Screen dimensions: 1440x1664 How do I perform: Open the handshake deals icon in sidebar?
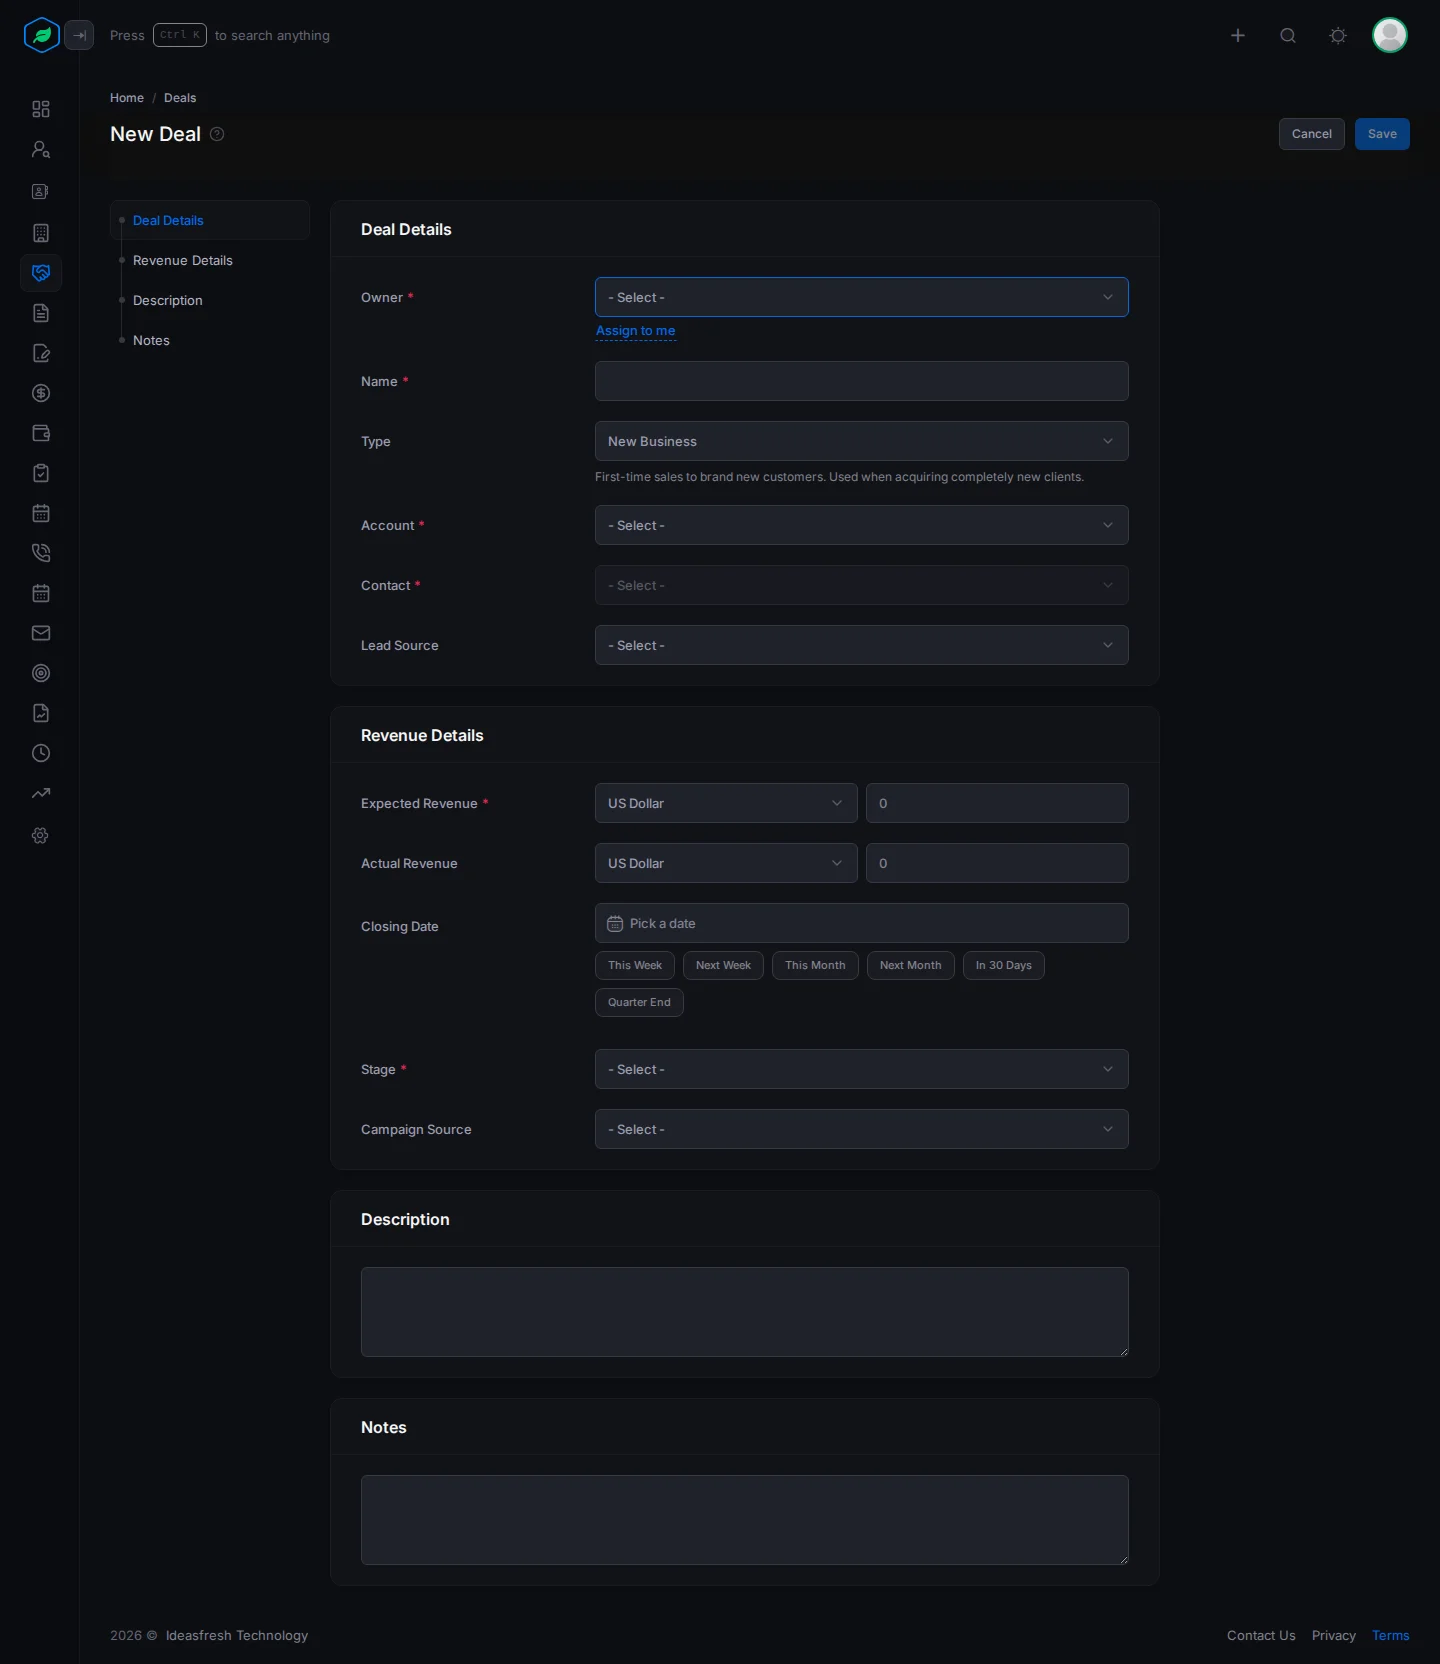pos(41,273)
